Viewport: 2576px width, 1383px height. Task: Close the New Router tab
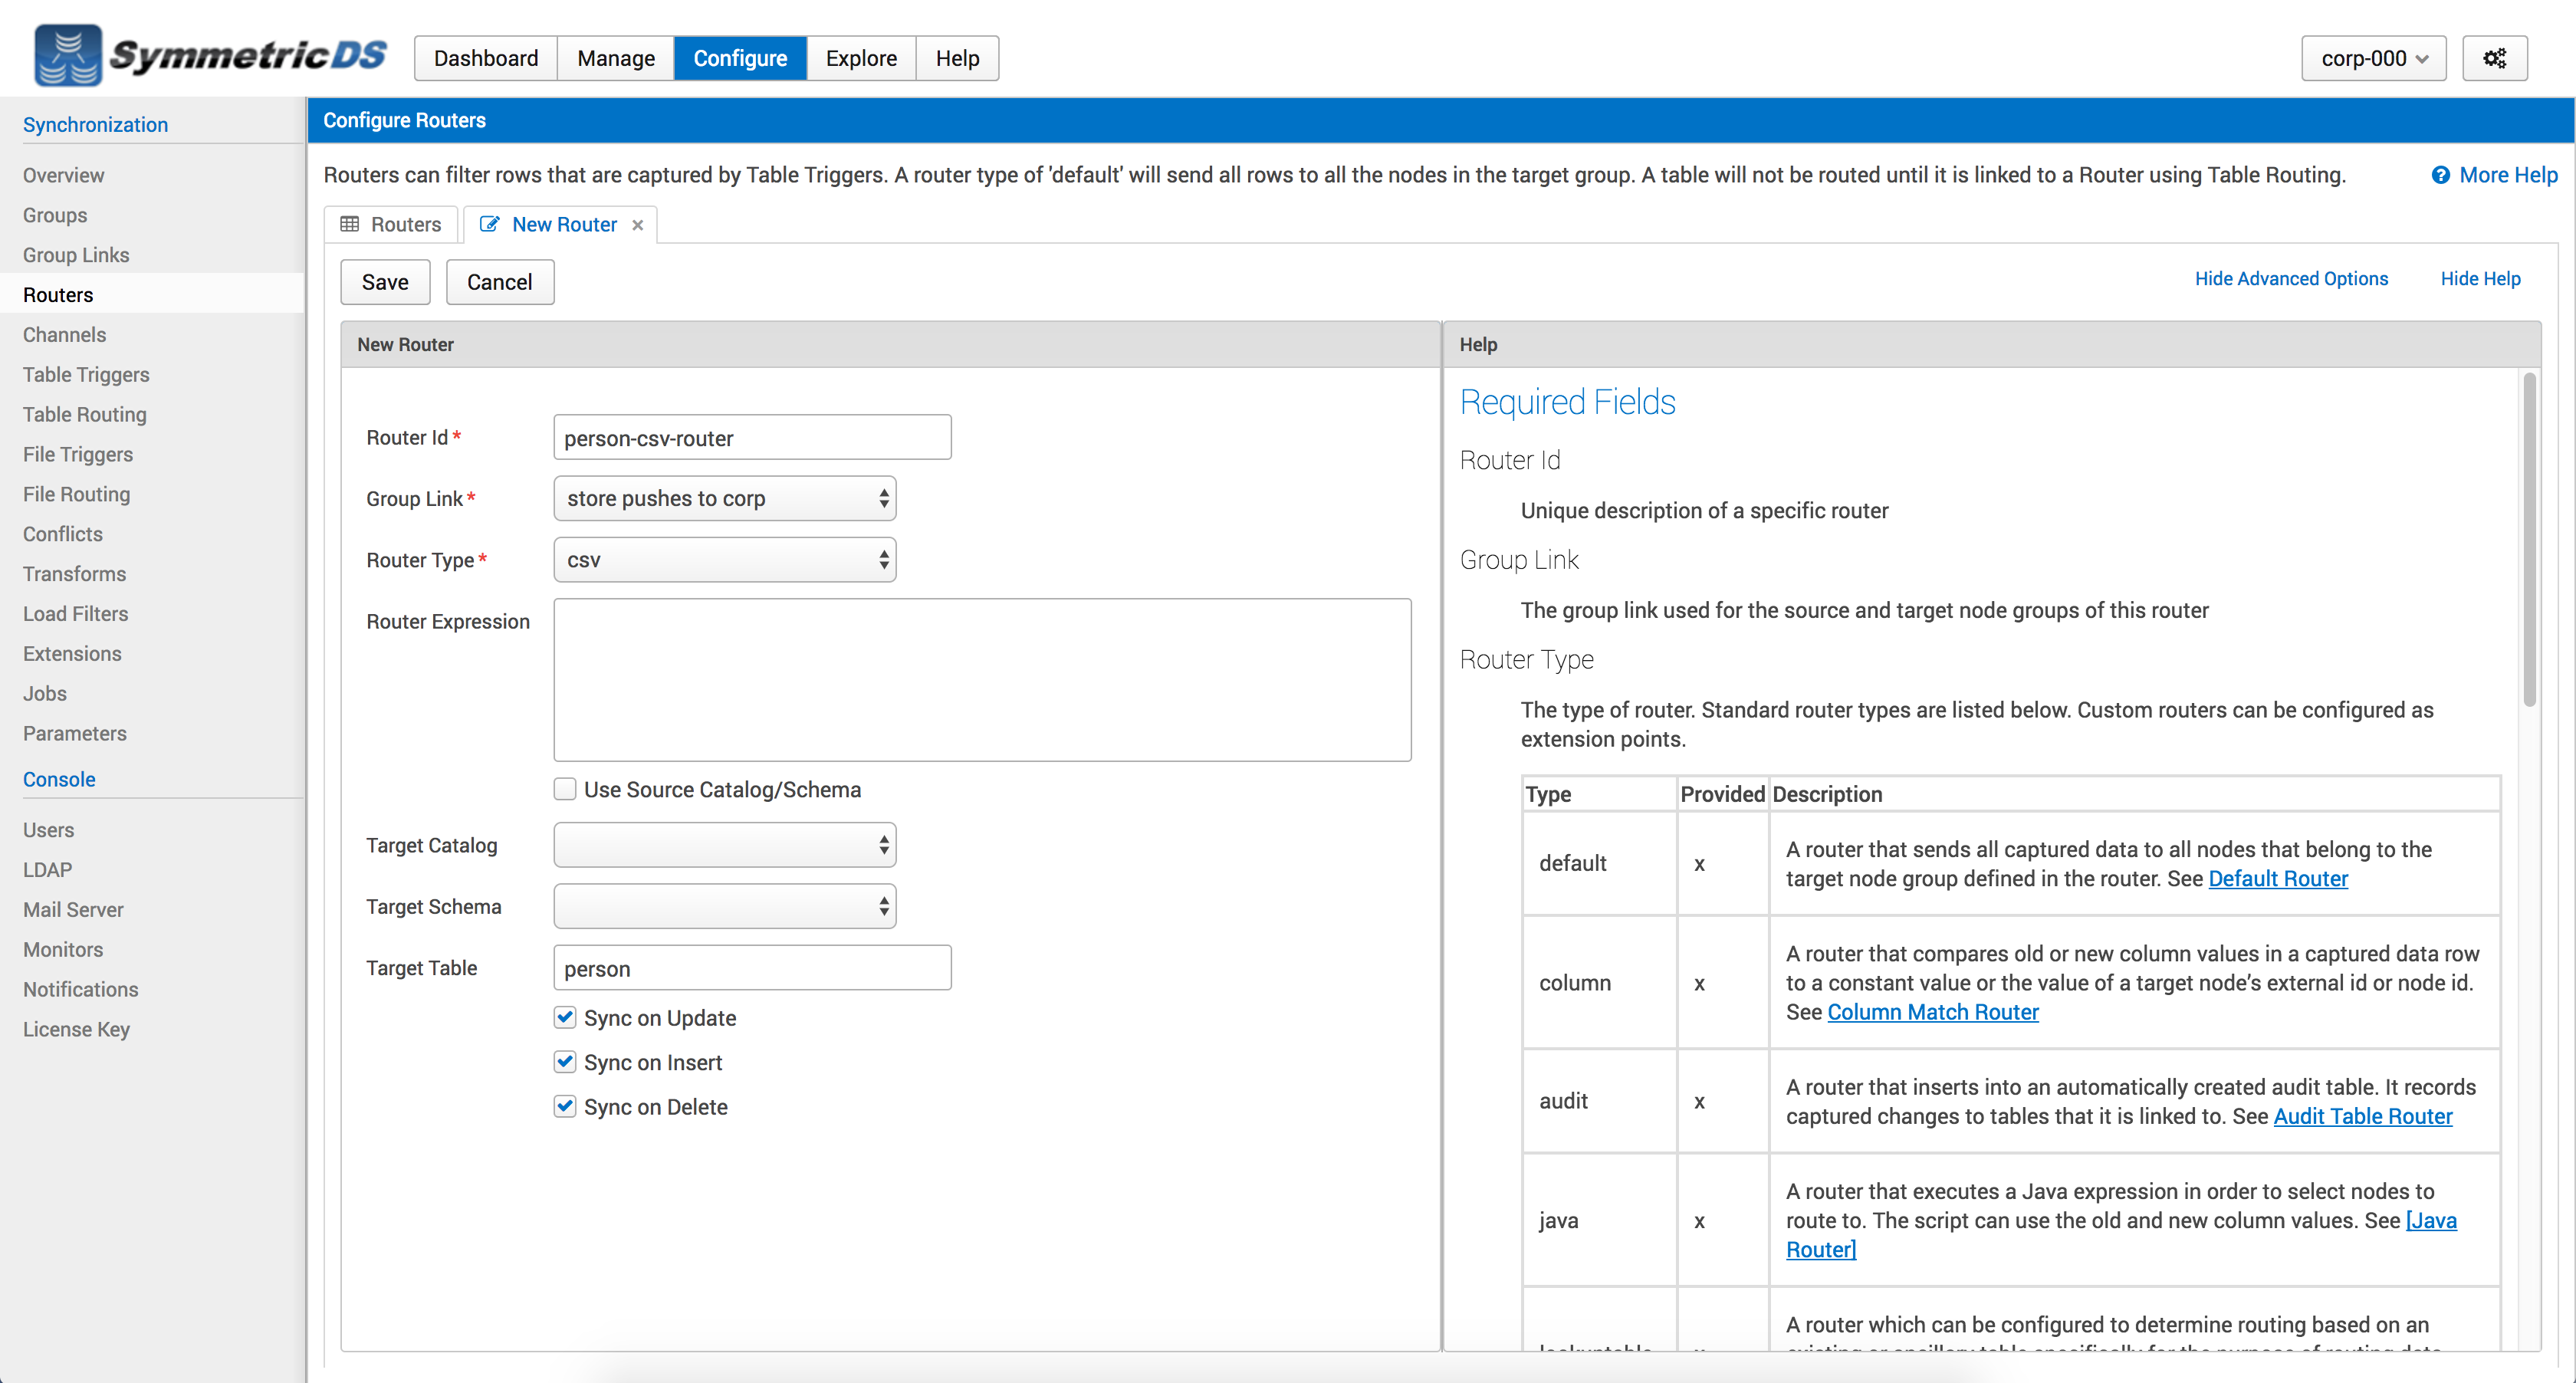point(637,225)
